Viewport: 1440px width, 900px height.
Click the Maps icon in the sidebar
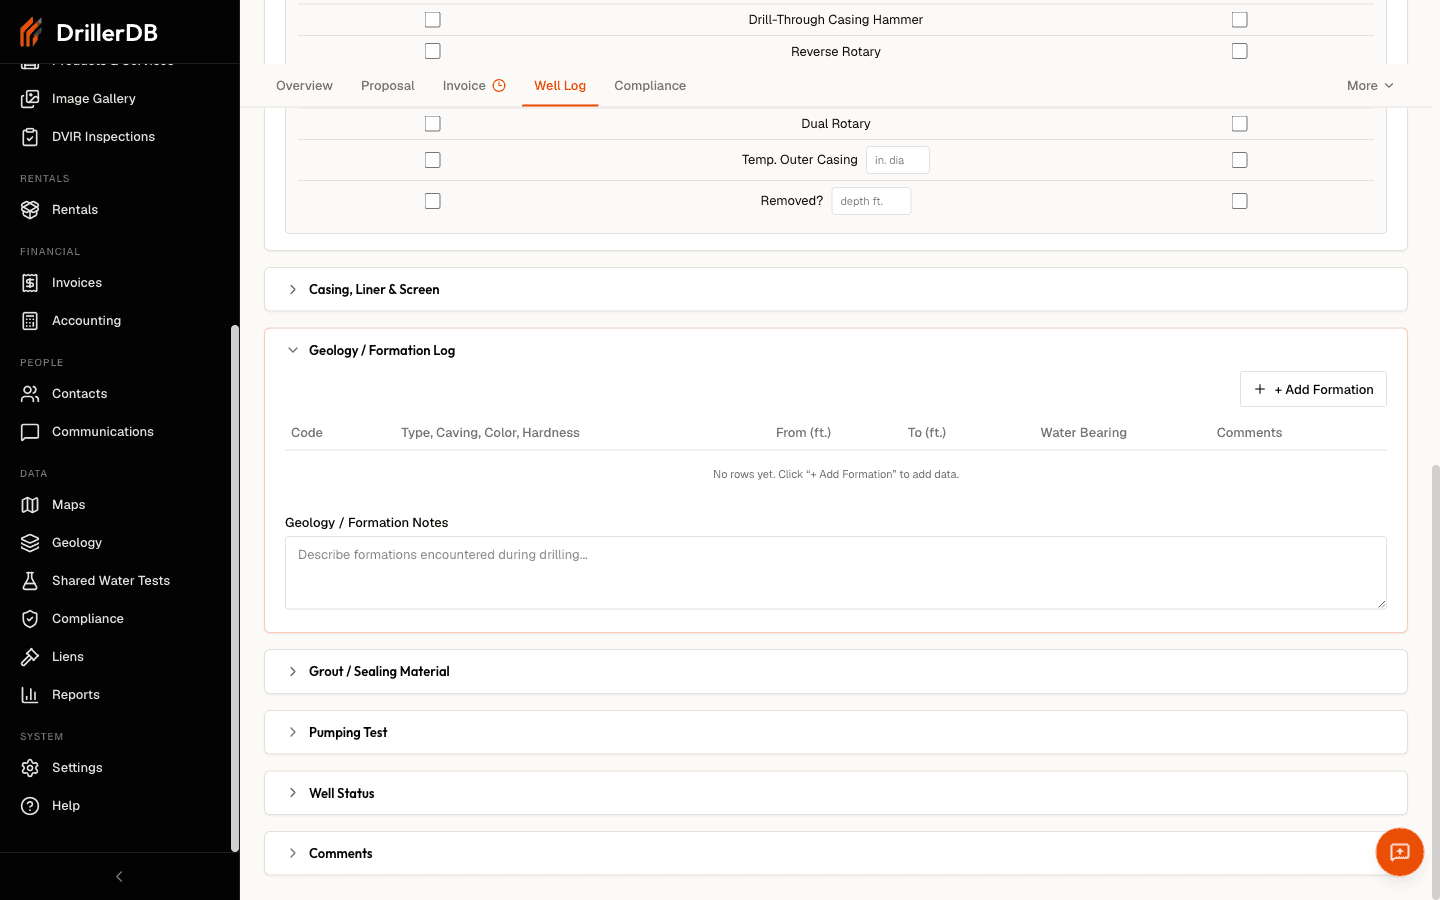point(30,505)
